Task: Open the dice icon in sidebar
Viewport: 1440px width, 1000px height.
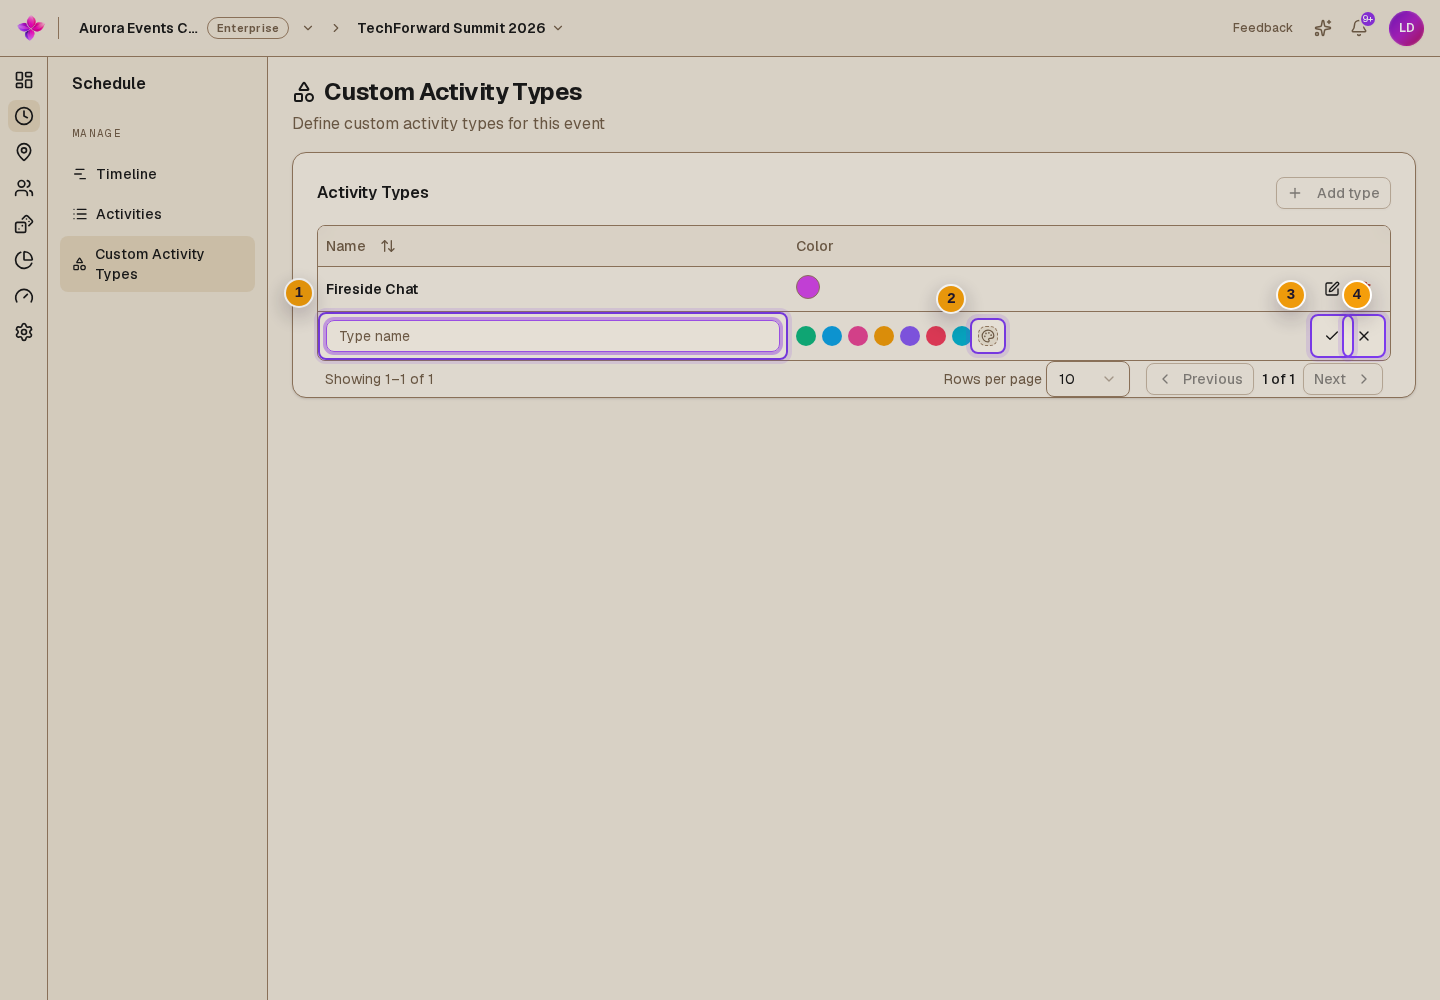Action: [24, 224]
